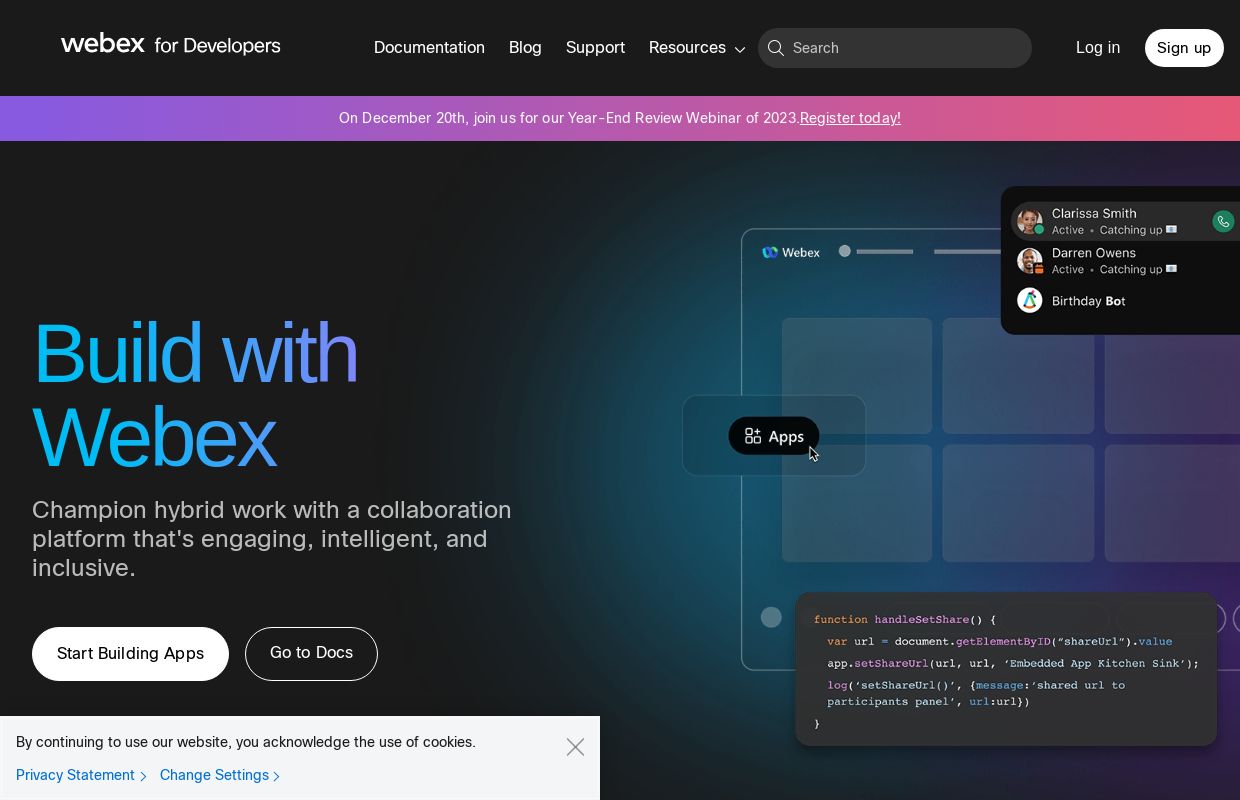Click the Register today! link

(x=850, y=118)
